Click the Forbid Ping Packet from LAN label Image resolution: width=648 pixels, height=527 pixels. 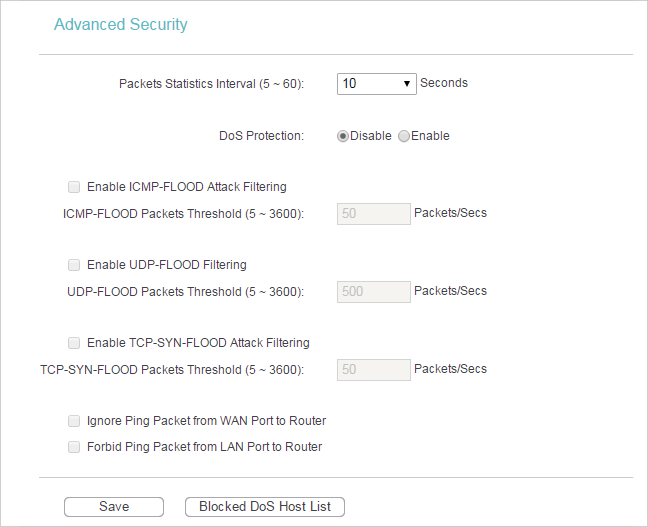(x=205, y=447)
